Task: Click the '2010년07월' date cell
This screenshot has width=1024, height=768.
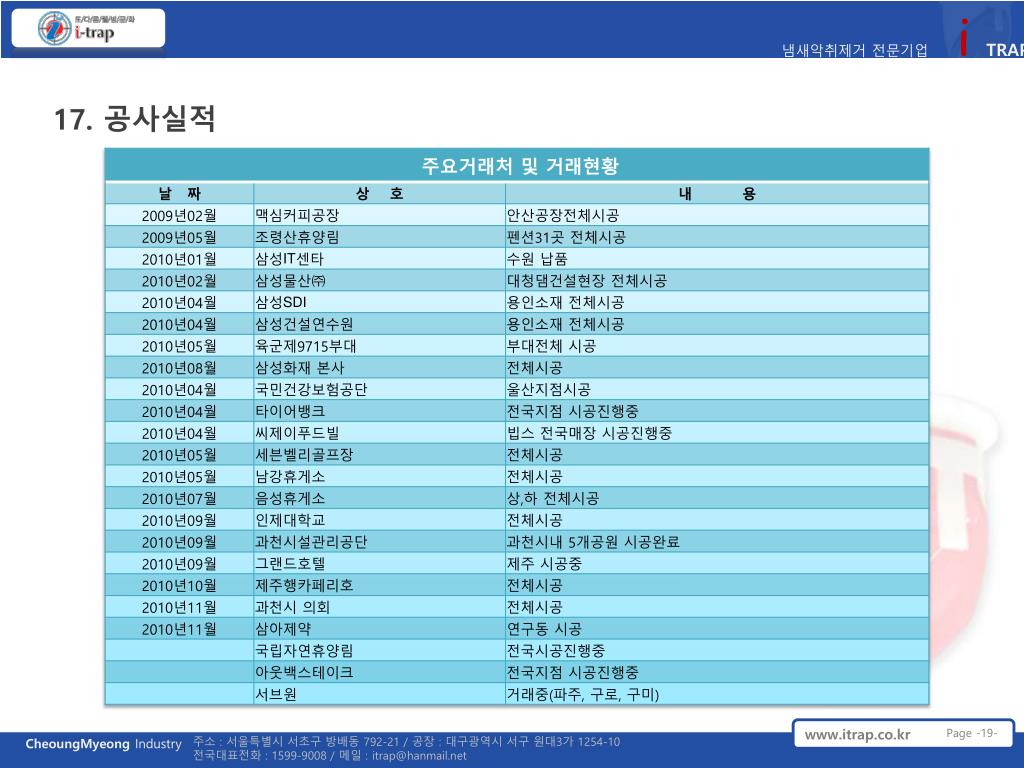Action: (x=179, y=498)
